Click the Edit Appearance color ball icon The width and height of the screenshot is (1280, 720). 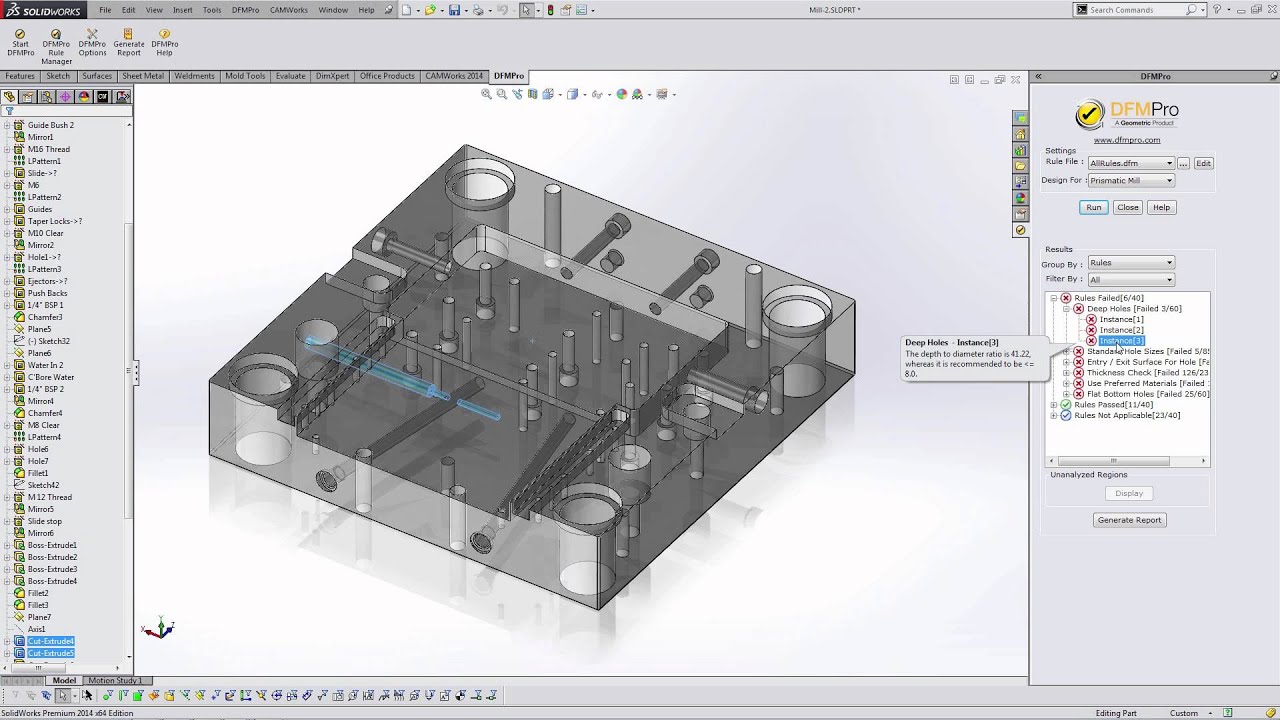[x=622, y=94]
